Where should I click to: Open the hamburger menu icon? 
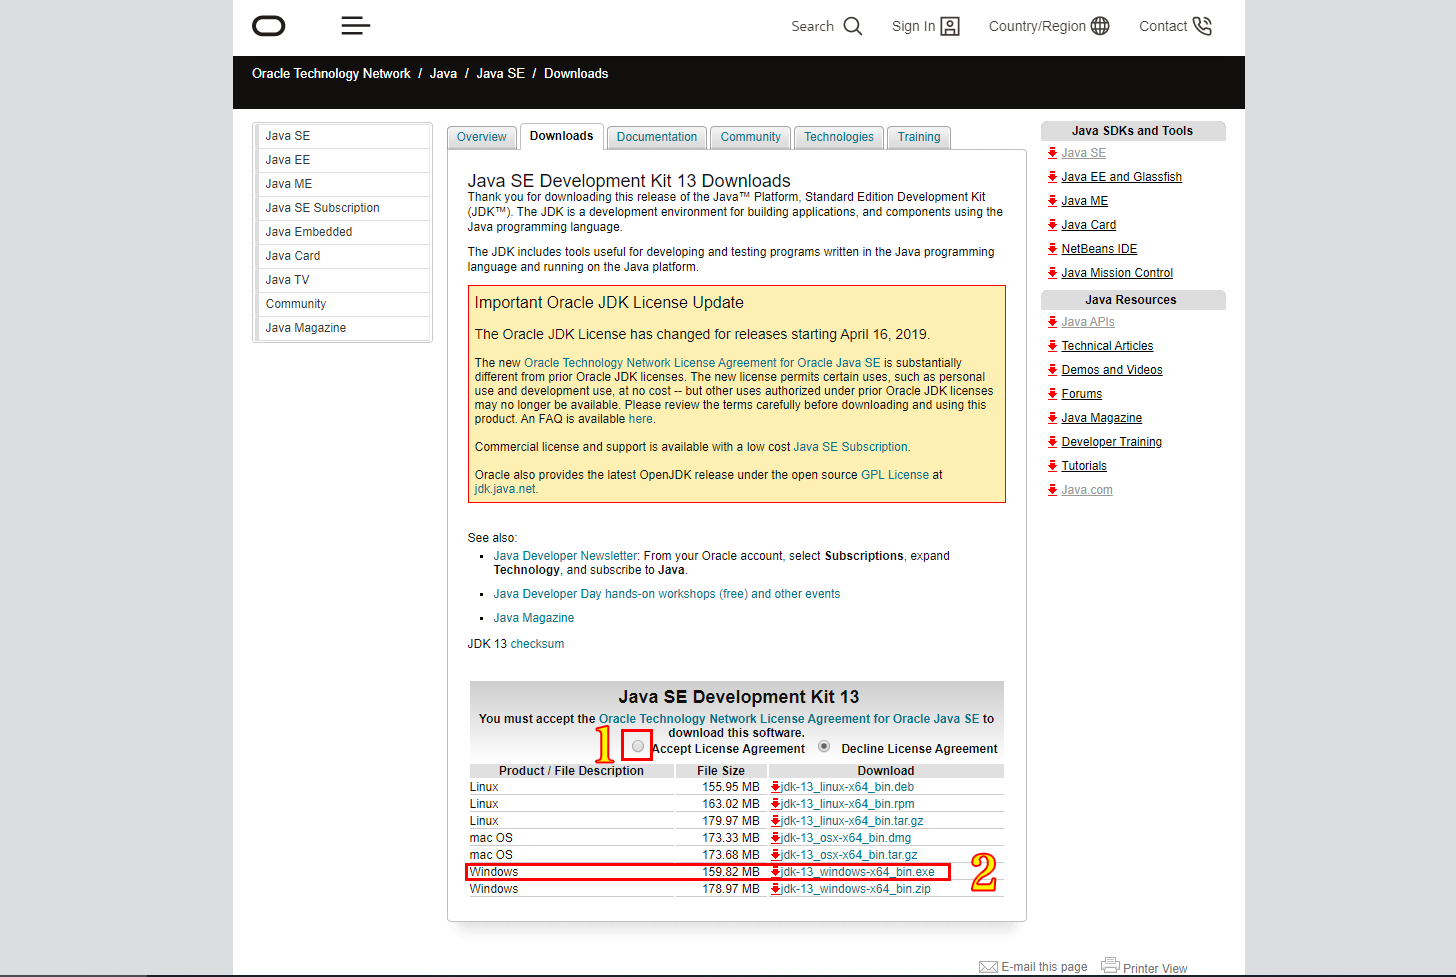pos(355,26)
